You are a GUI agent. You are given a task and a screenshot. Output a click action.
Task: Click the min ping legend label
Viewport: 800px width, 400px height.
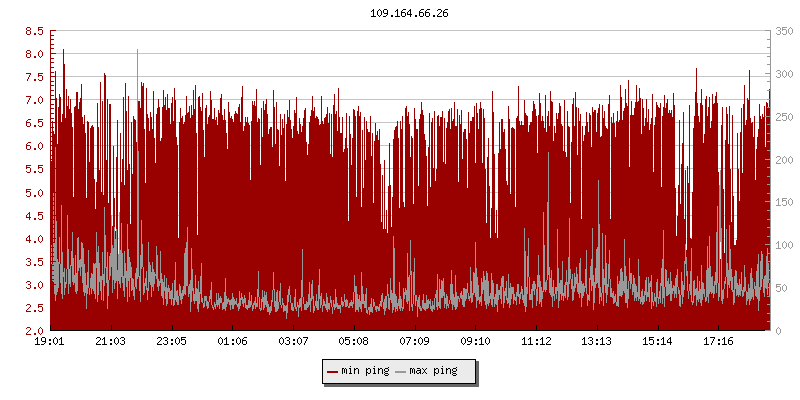pyautogui.click(x=365, y=371)
